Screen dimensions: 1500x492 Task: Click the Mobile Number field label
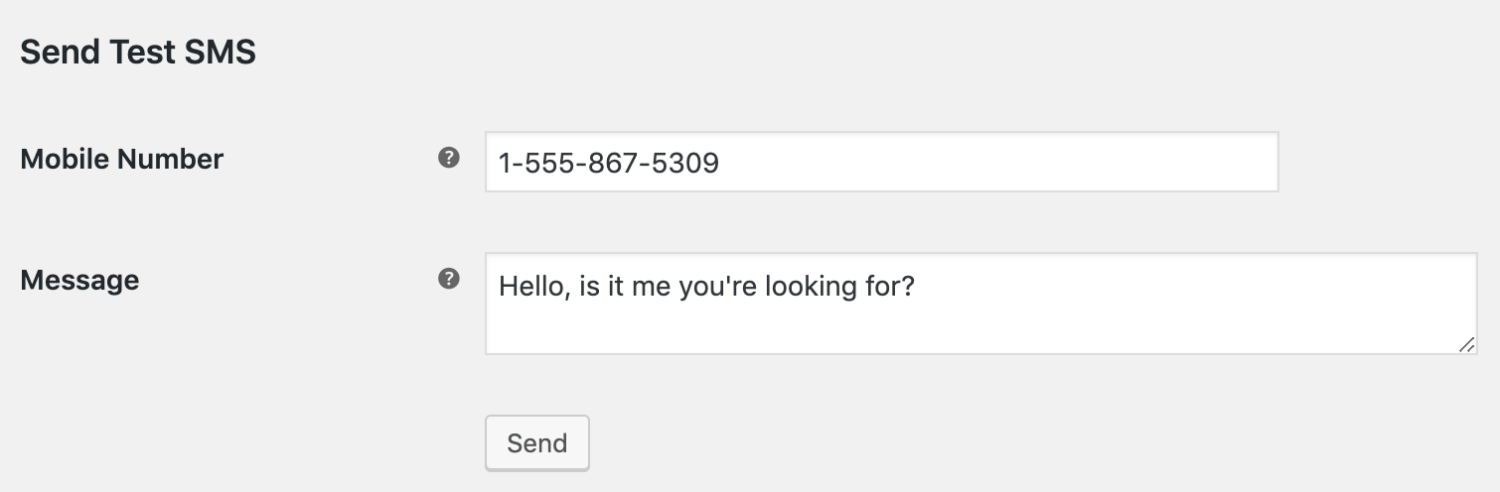pyautogui.click(x=122, y=159)
